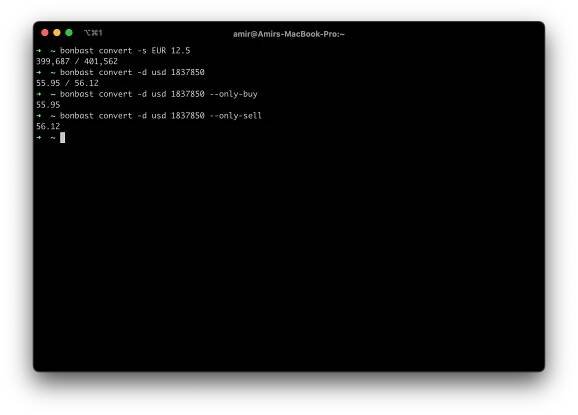Image resolution: width=578 pixels, height=415 pixels.
Task: Click the first prompt arrow before EUR command
Action: click(x=39, y=50)
